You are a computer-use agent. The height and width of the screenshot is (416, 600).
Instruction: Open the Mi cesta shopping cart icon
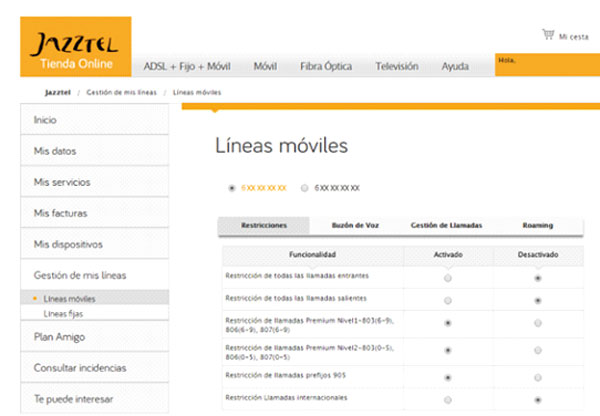point(547,34)
